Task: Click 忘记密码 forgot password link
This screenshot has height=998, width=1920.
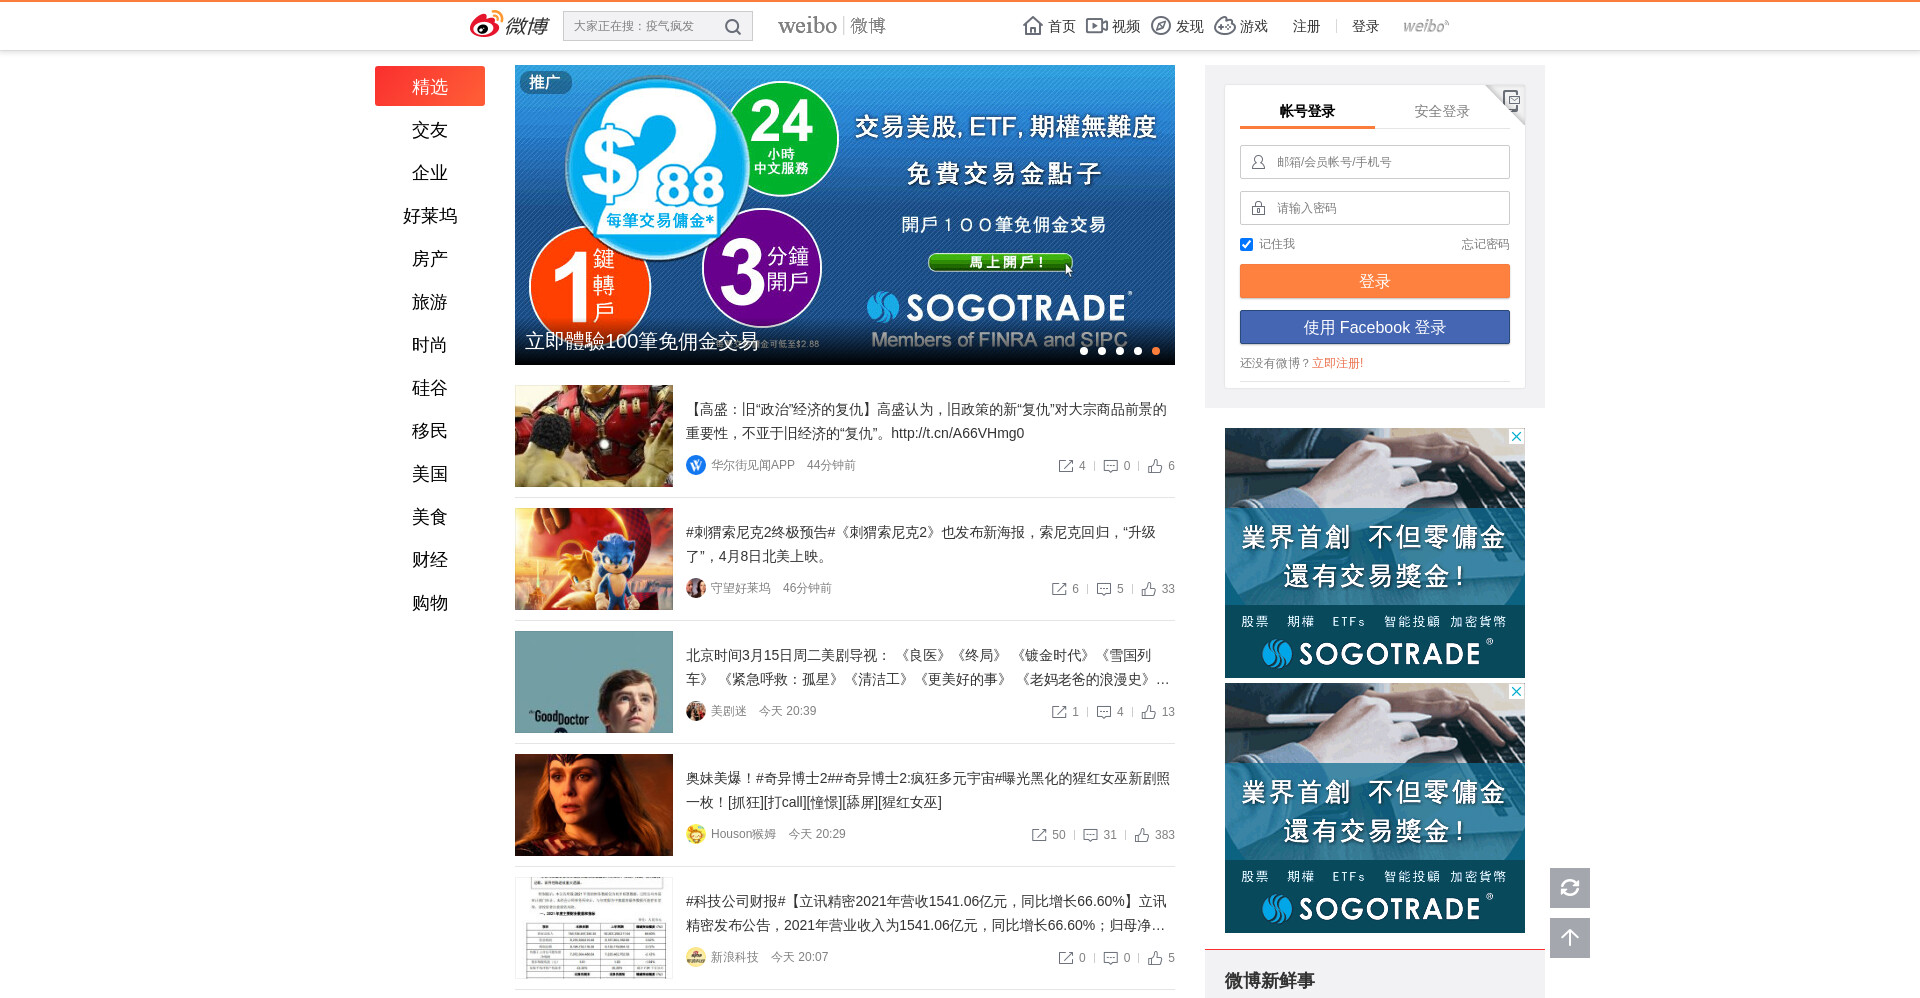Action: pyautogui.click(x=1485, y=244)
